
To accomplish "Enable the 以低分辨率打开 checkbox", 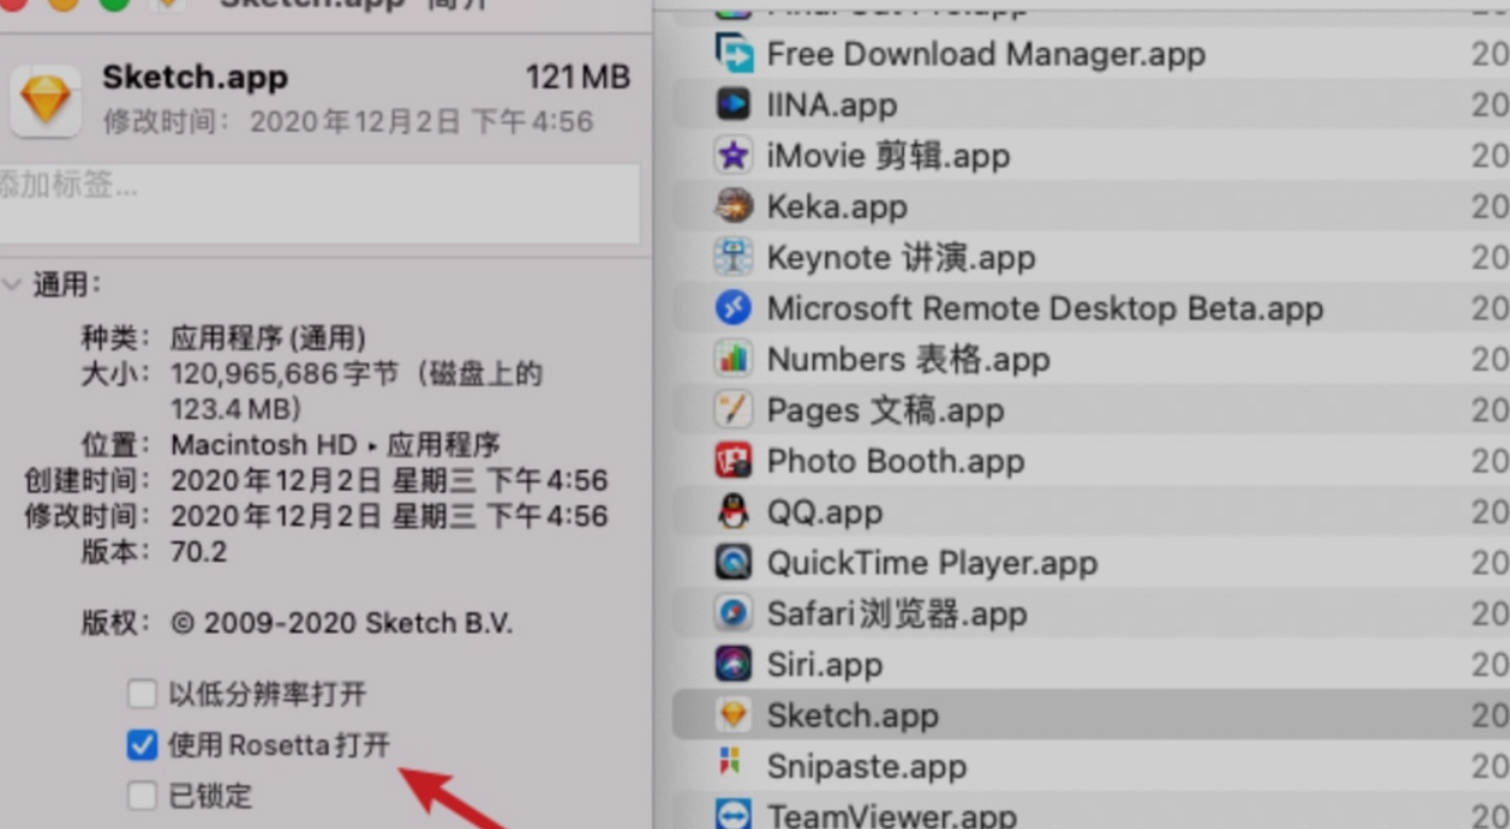I will [142, 693].
